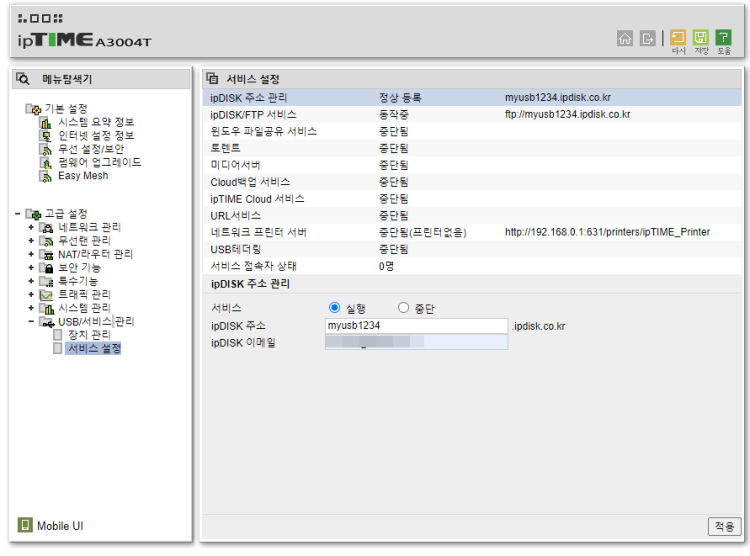The width and height of the screenshot is (750, 556).
Task: Expand the 보안 기능 tree node
Action: click(x=31, y=268)
